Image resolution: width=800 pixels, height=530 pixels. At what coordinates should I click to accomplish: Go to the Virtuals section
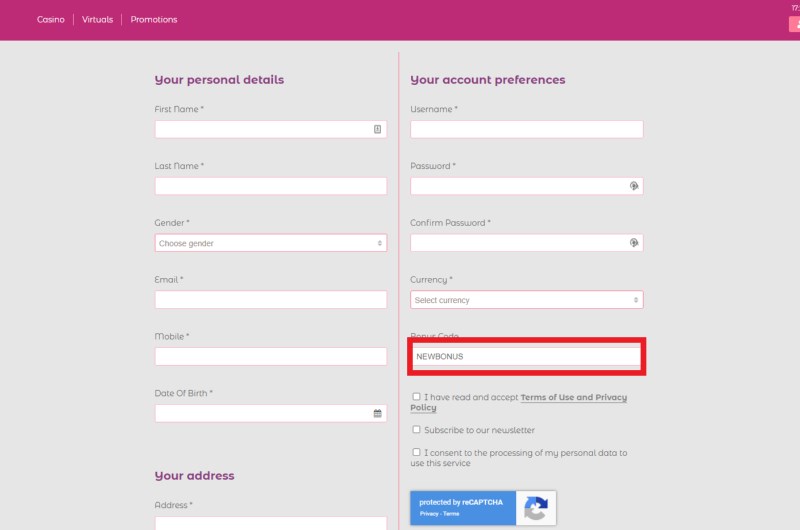click(x=97, y=19)
